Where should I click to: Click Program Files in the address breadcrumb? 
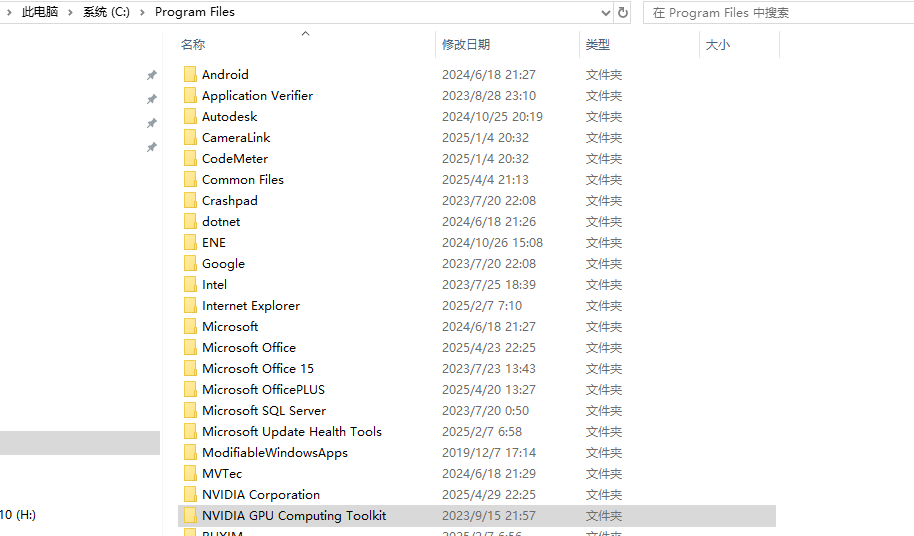(x=195, y=12)
